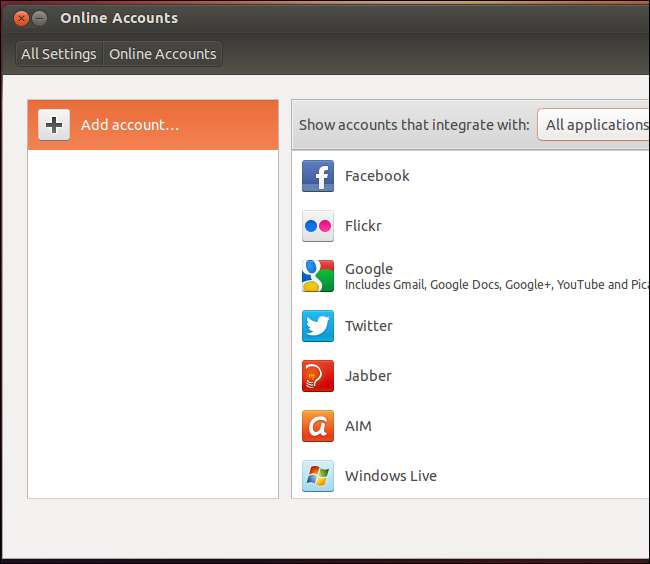
Task: Go to All Settings
Action: 59,54
